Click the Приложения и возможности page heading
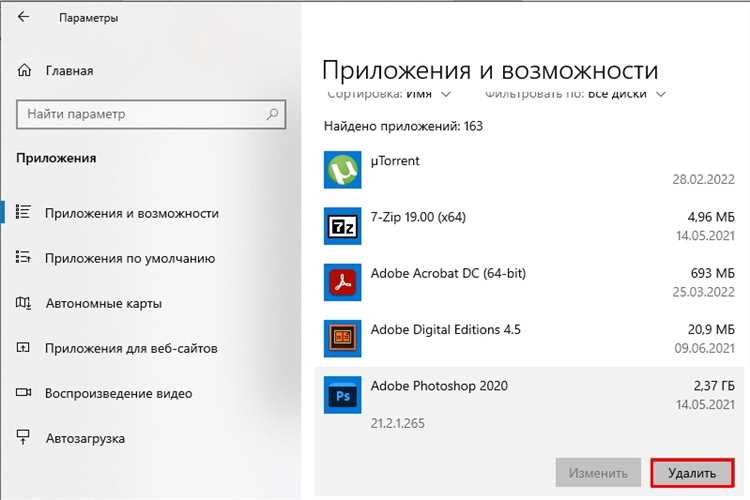 click(490, 71)
